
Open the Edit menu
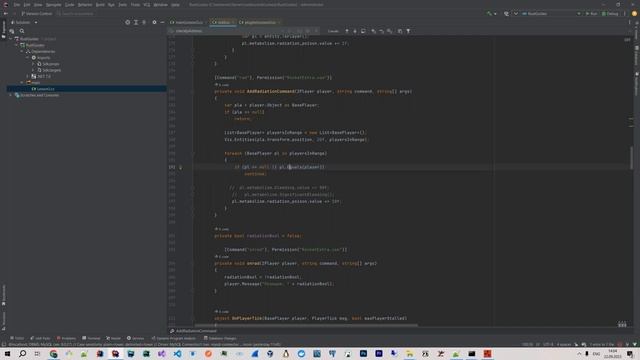tap(27, 5)
